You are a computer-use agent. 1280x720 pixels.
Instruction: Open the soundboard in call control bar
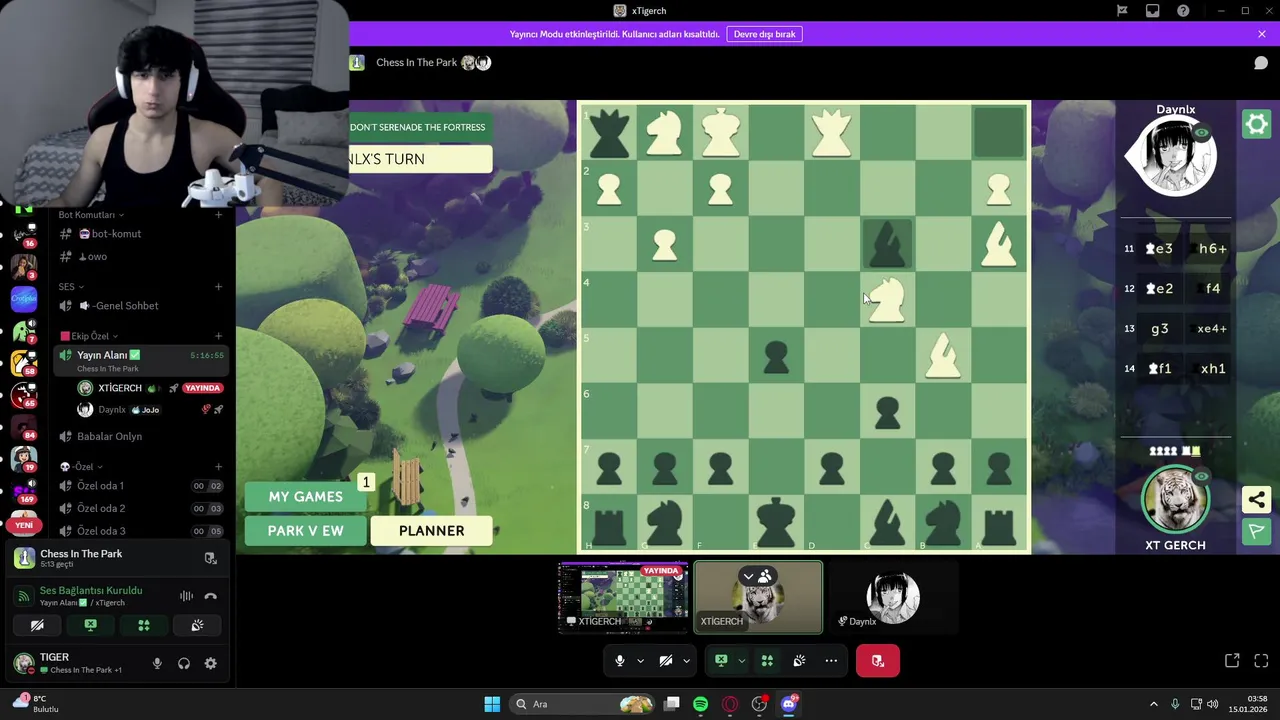799,661
